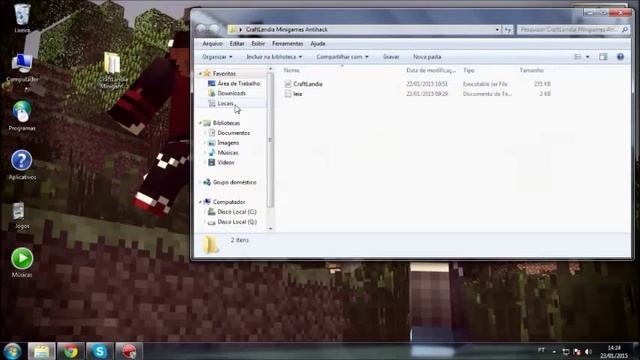The width and height of the screenshot is (640, 360).
Task: Open Disco Local (C:)
Action: [237, 212]
